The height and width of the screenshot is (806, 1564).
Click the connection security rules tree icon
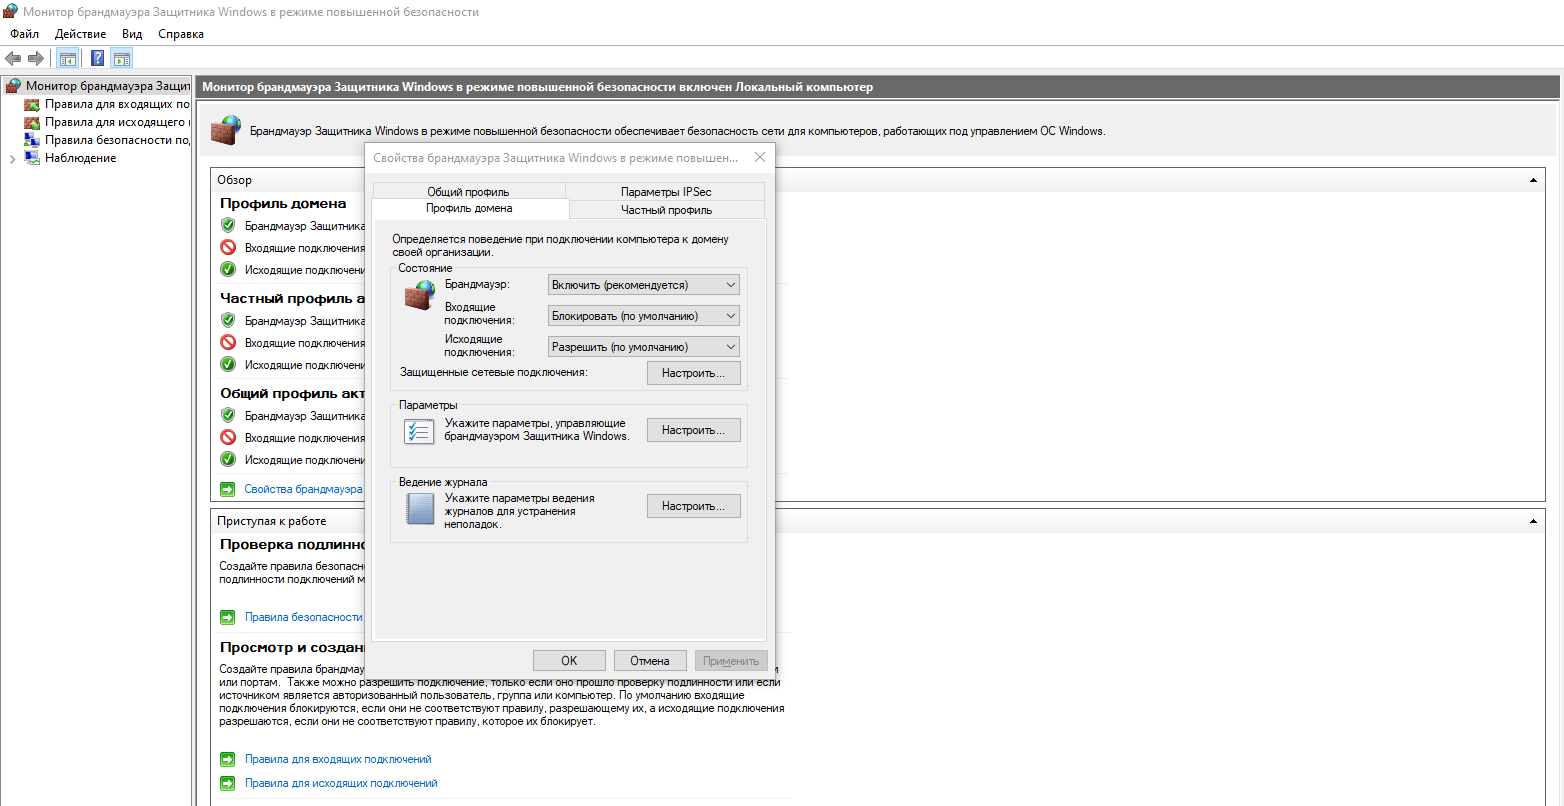pyautogui.click(x=32, y=140)
